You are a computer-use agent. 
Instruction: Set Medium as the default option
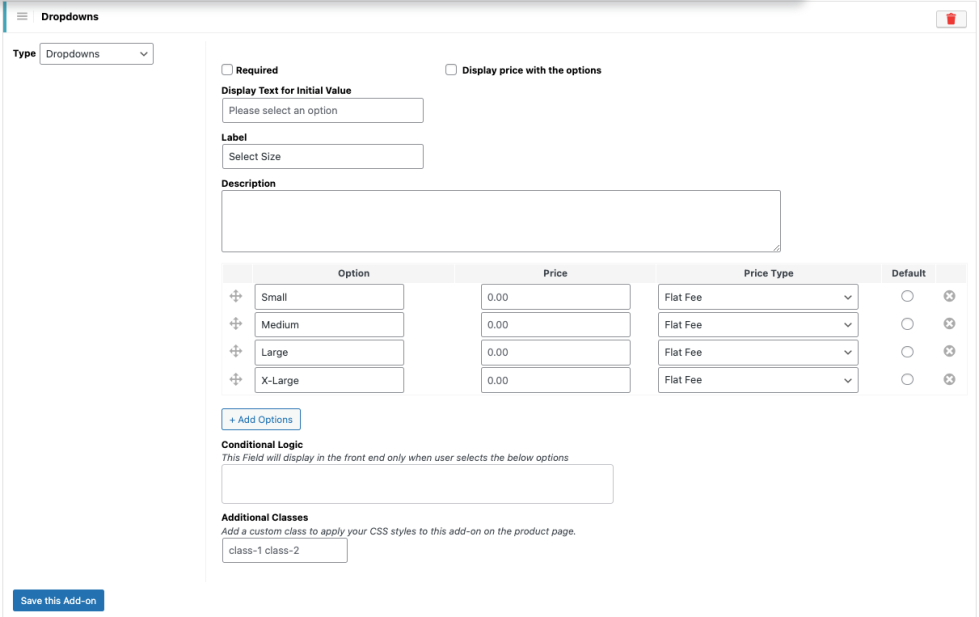[907, 324]
